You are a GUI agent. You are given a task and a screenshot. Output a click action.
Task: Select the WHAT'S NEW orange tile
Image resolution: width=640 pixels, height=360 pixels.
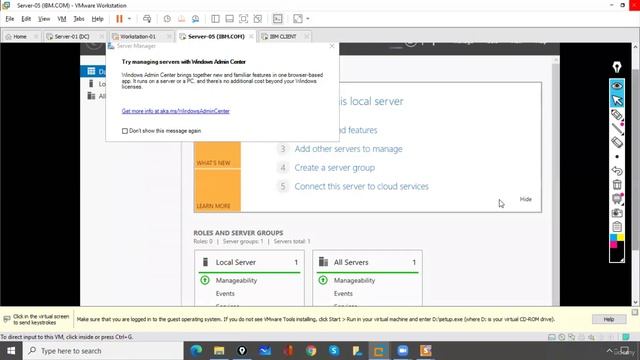click(x=217, y=155)
